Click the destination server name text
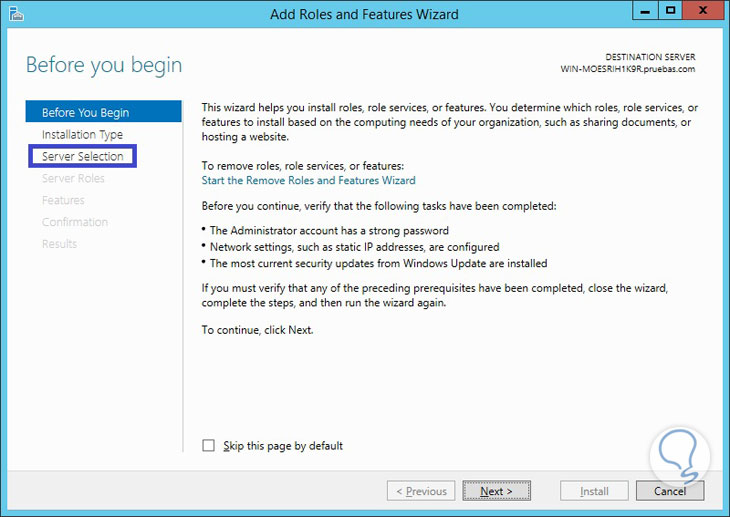 tap(627, 69)
